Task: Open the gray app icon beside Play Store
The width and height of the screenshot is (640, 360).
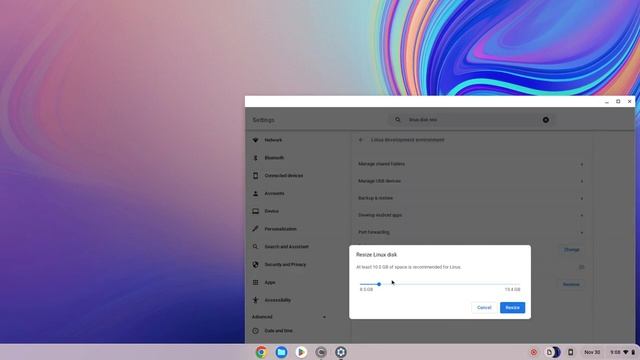Action: click(x=321, y=352)
